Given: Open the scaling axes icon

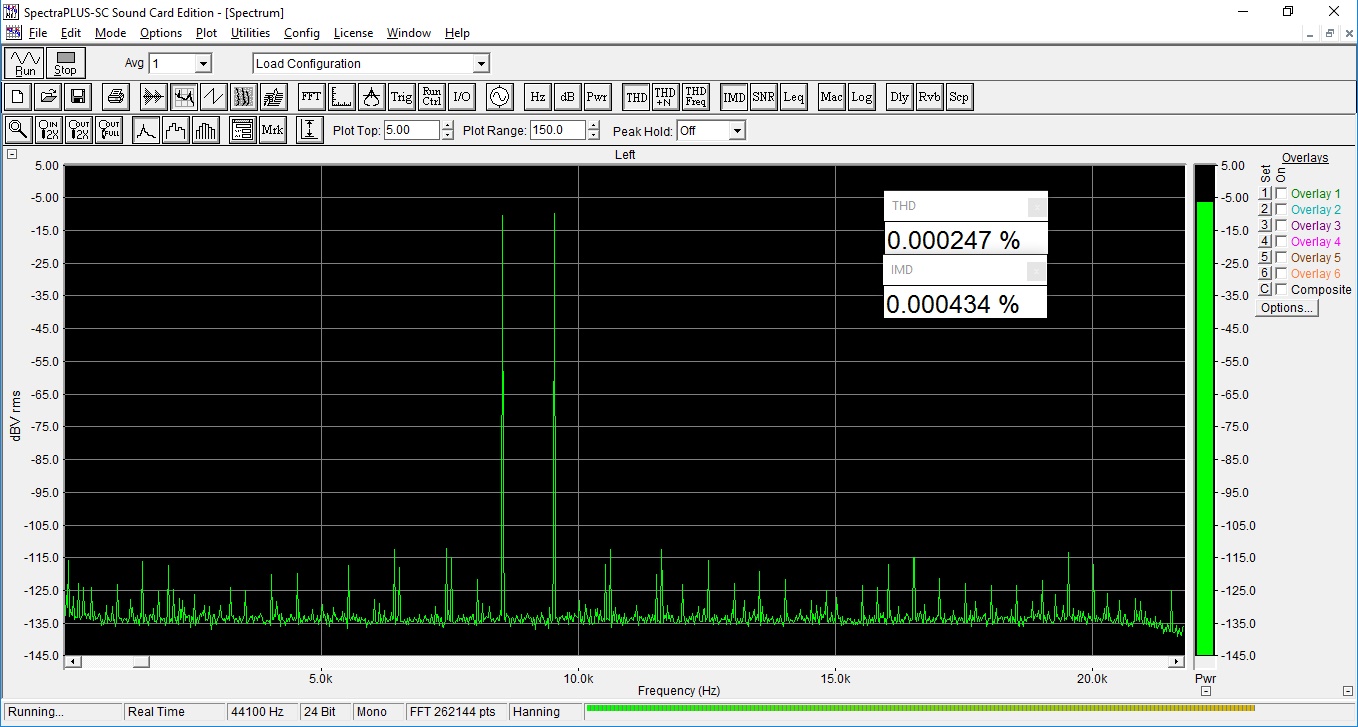Looking at the screenshot, I should tap(341, 97).
